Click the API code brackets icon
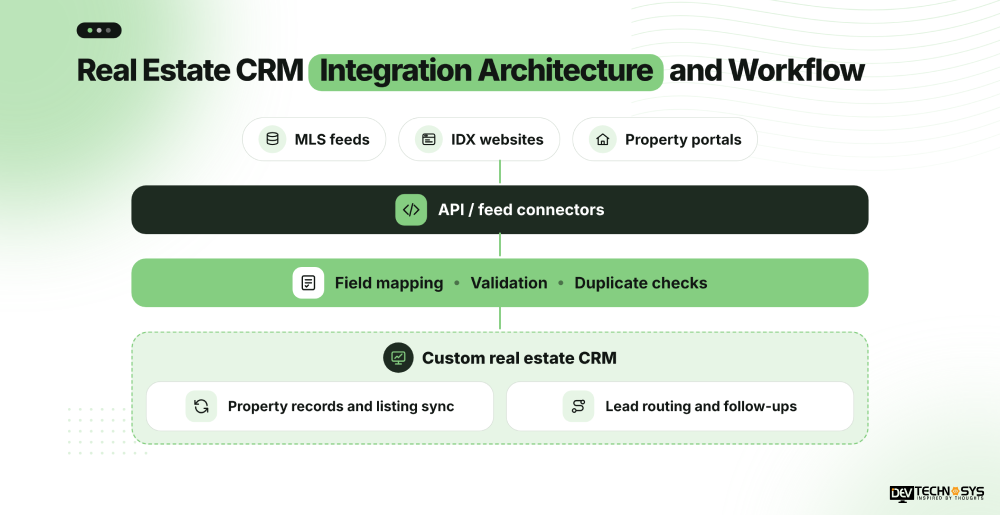The height and width of the screenshot is (515, 1000). click(411, 210)
